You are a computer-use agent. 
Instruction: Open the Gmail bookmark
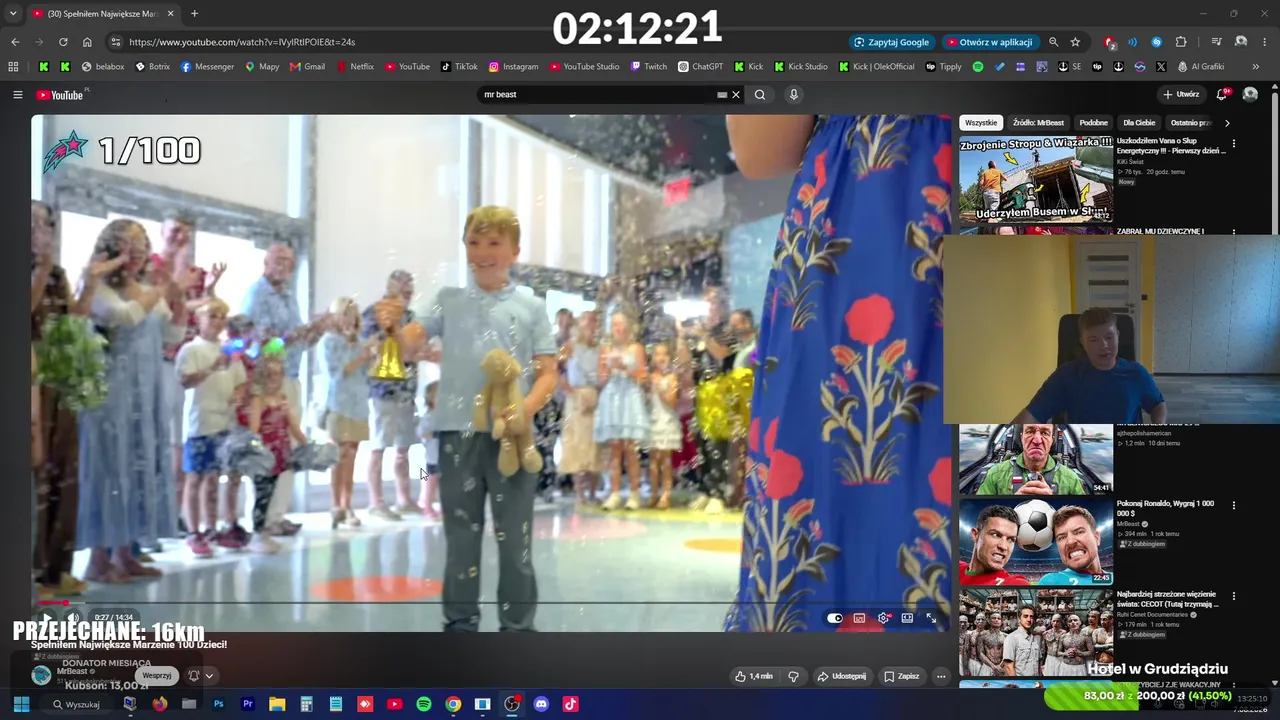point(307,67)
